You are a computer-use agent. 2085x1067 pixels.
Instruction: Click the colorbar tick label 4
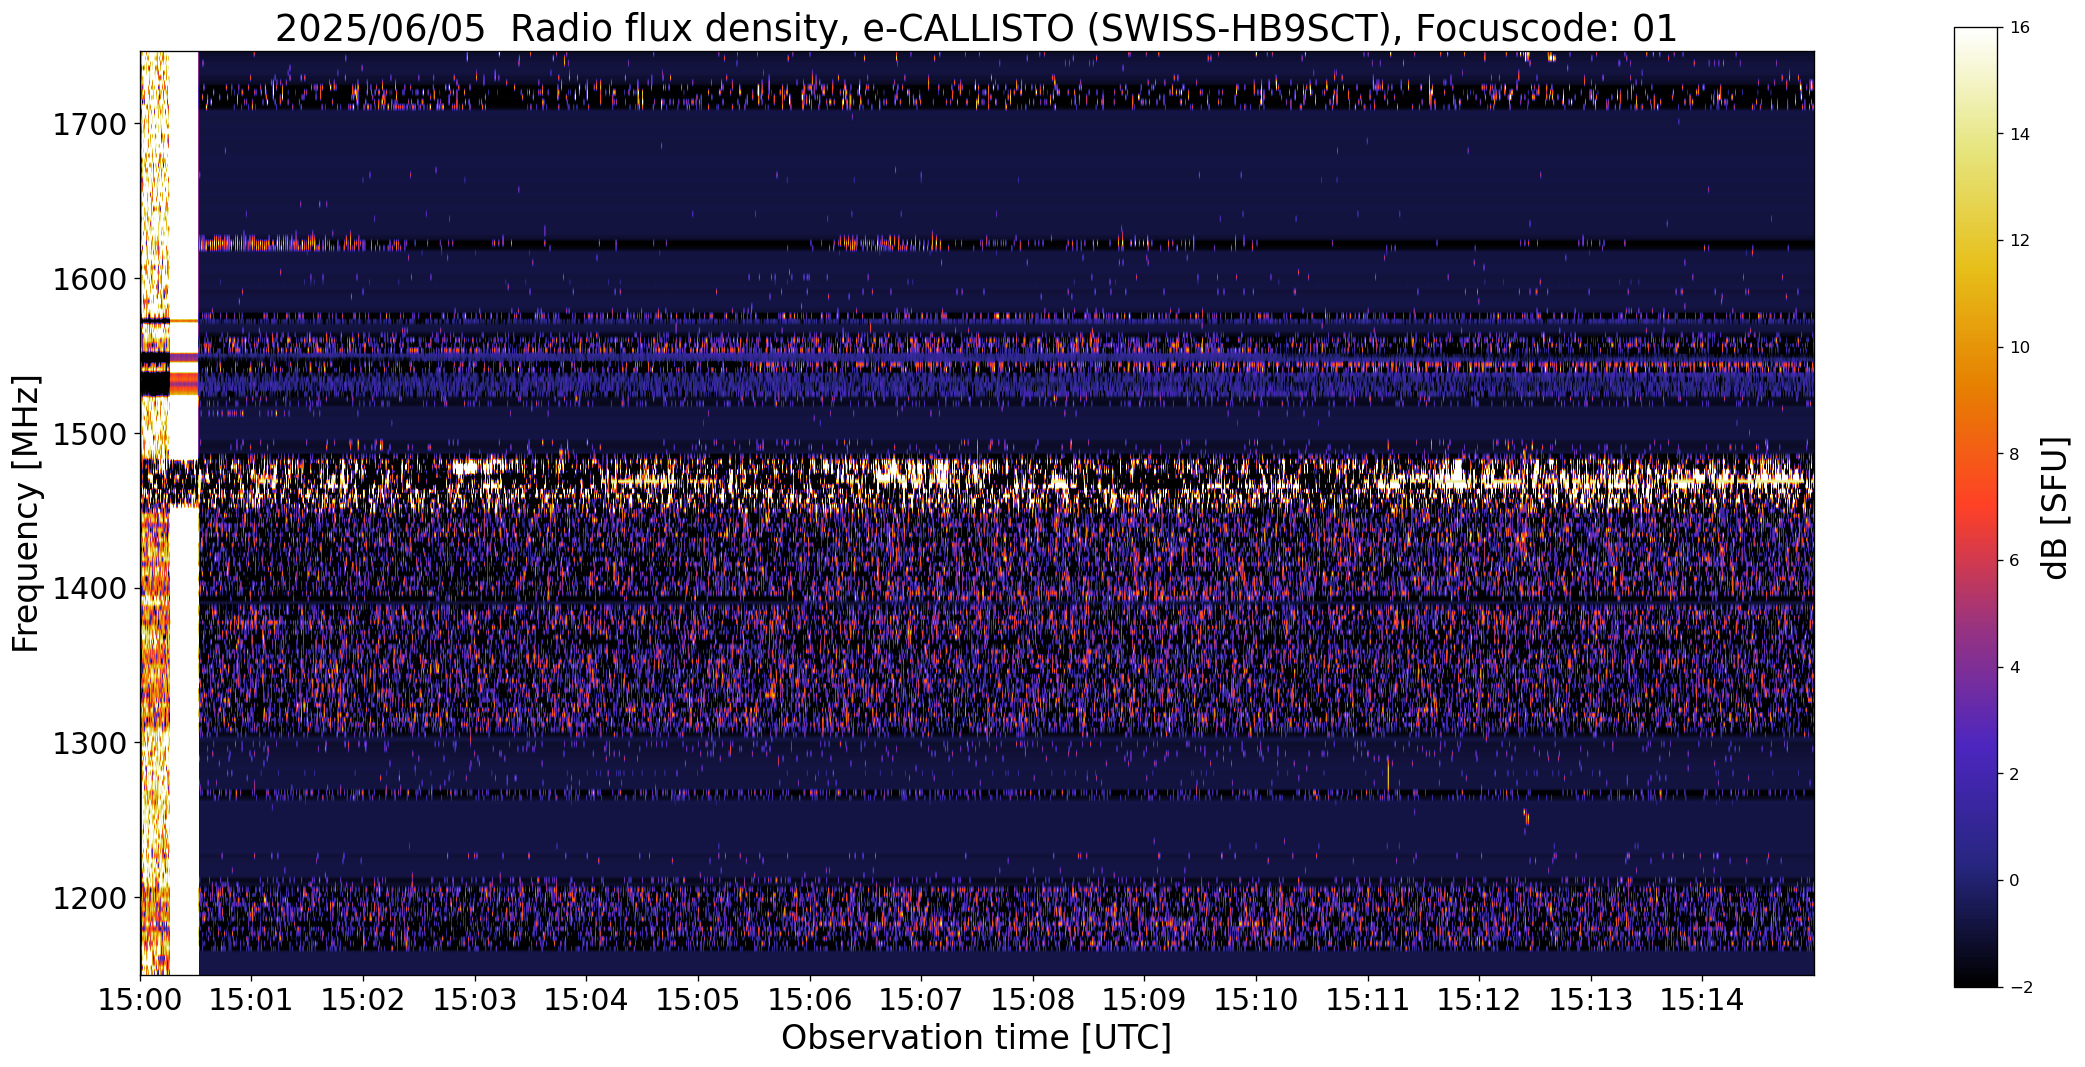[x=2015, y=668]
